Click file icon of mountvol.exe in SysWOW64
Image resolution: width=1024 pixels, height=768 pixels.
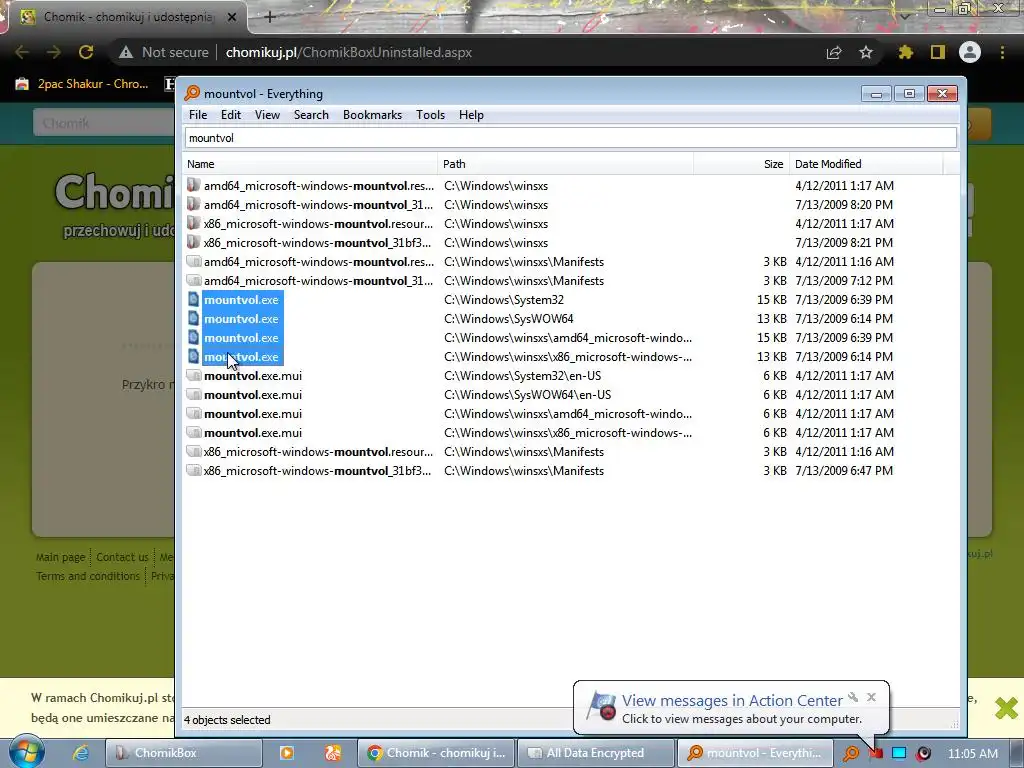click(193, 319)
